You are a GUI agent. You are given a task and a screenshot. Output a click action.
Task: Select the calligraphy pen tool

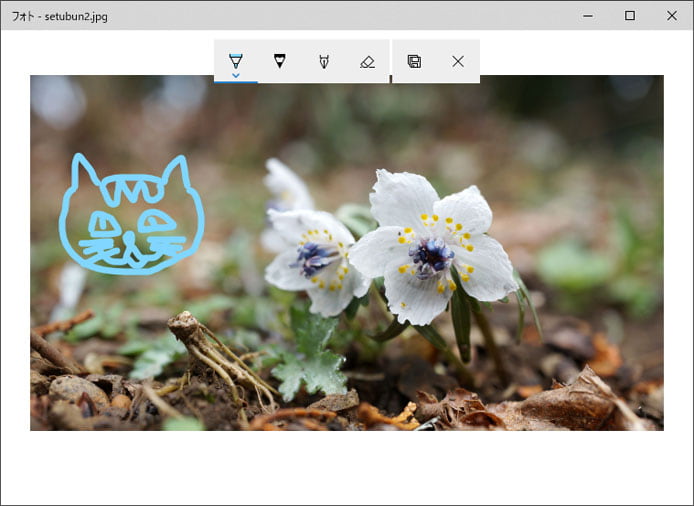tap(323, 61)
